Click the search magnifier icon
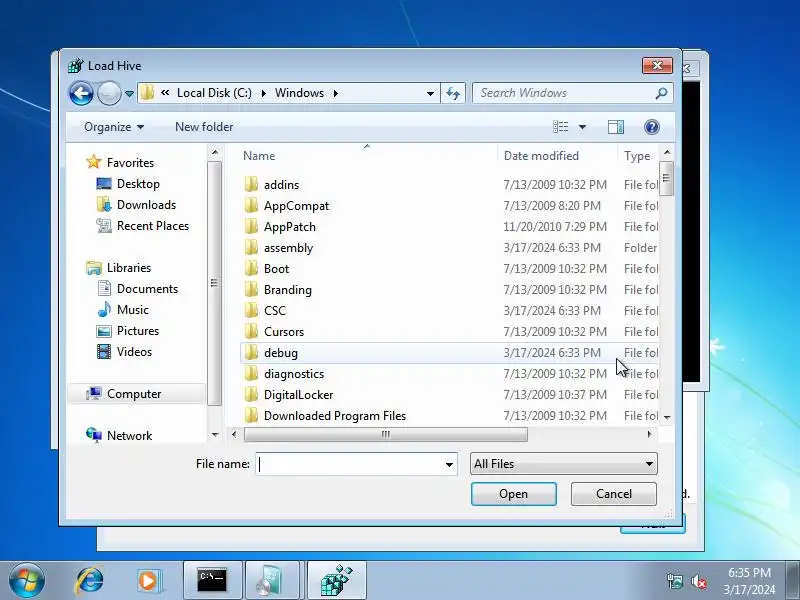Viewport: 800px width, 600px height. (x=661, y=93)
